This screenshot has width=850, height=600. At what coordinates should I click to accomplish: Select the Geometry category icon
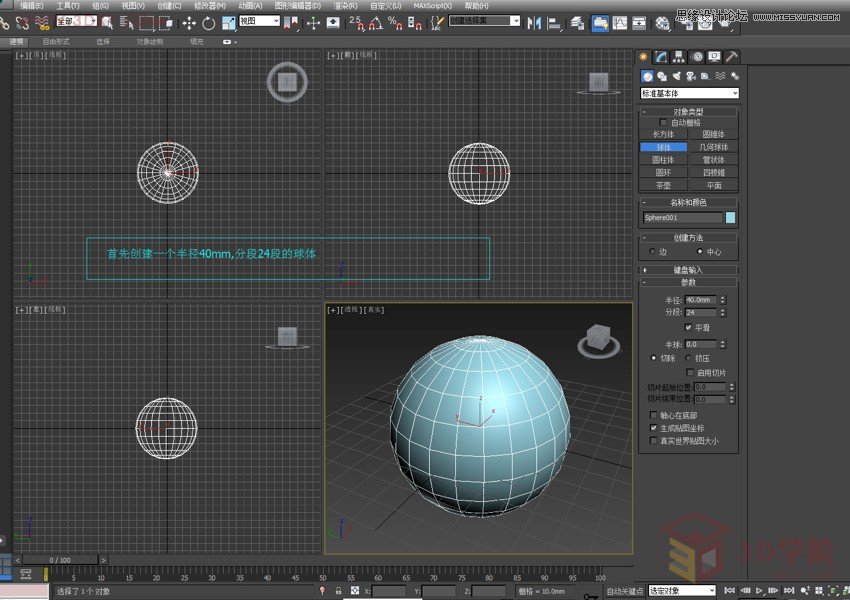[646, 76]
